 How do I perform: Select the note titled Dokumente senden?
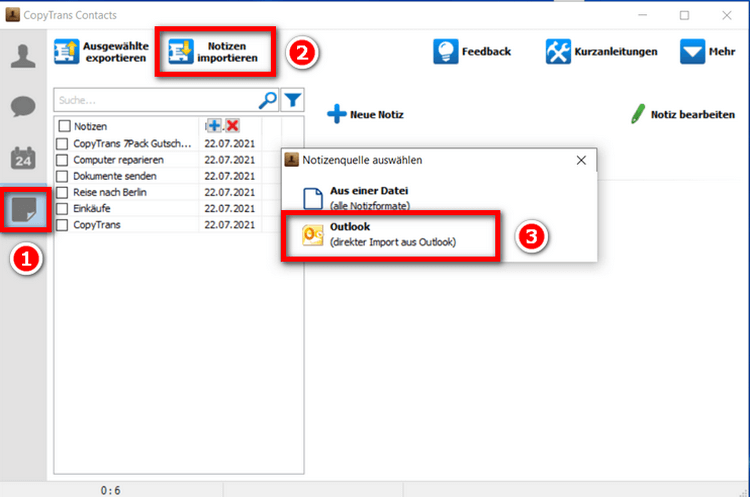pyautogui.click(x=115, y=176)
